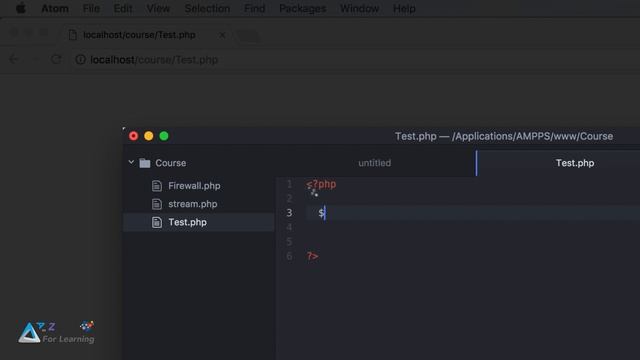Click line number 3 in gutter
Viewport: 640px width, 360px height.
pyautogui.click(x=289, y=213)
